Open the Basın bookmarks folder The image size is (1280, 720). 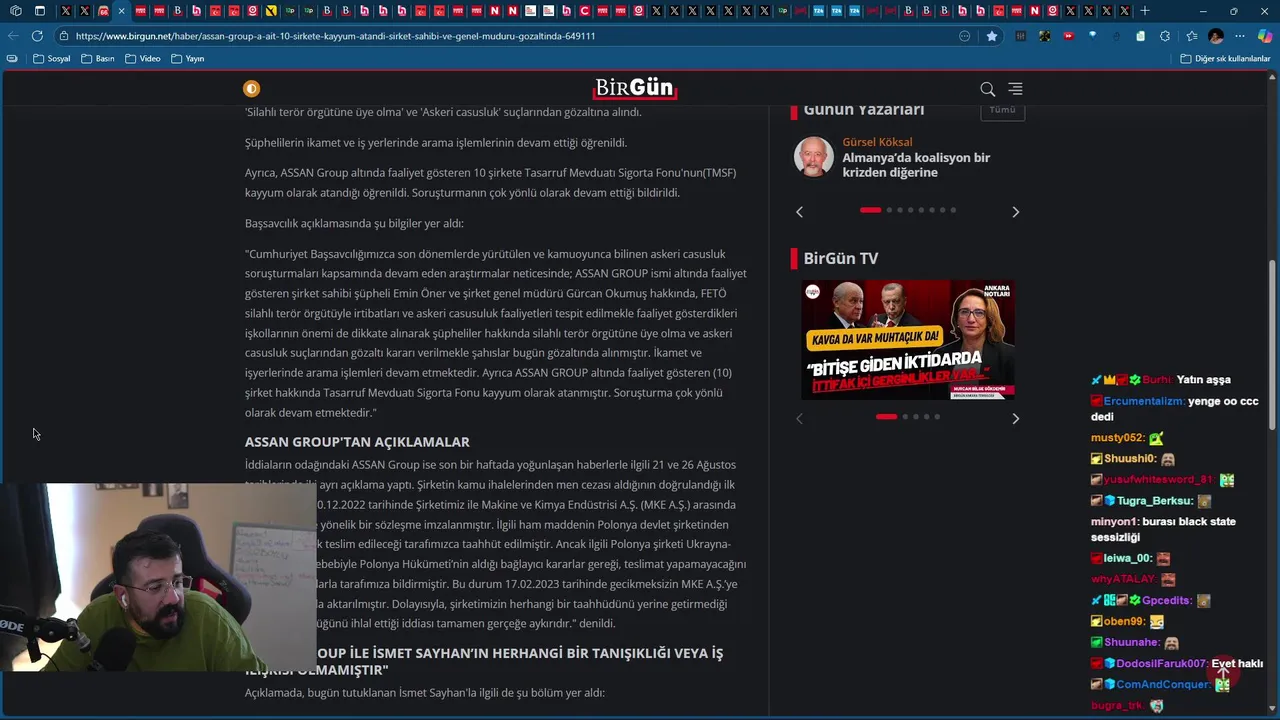click(x=98, y=59)
